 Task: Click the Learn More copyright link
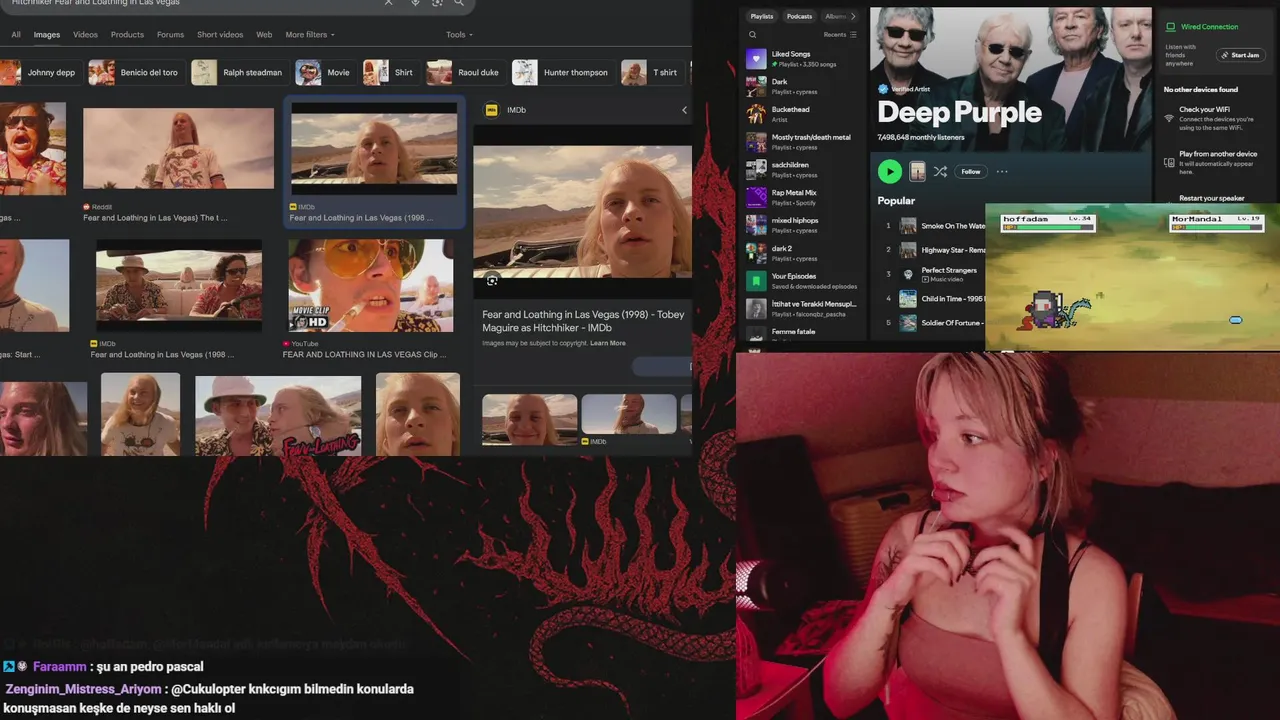click(x=608, y=343)
